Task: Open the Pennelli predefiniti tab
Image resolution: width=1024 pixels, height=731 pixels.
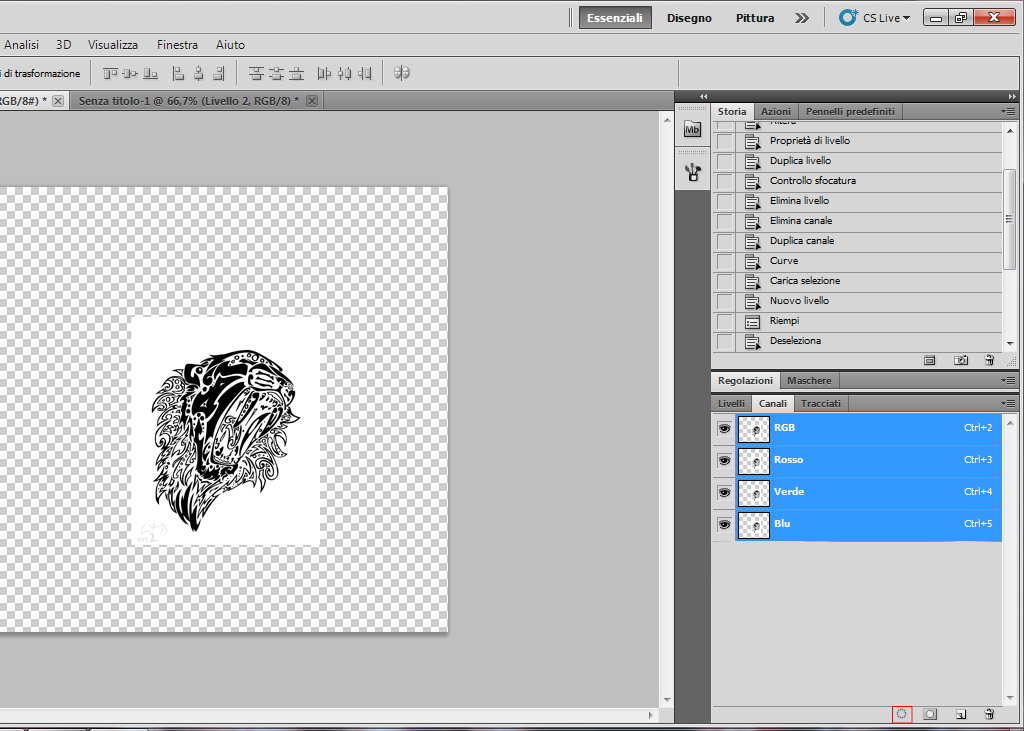Action: point(850,112)
